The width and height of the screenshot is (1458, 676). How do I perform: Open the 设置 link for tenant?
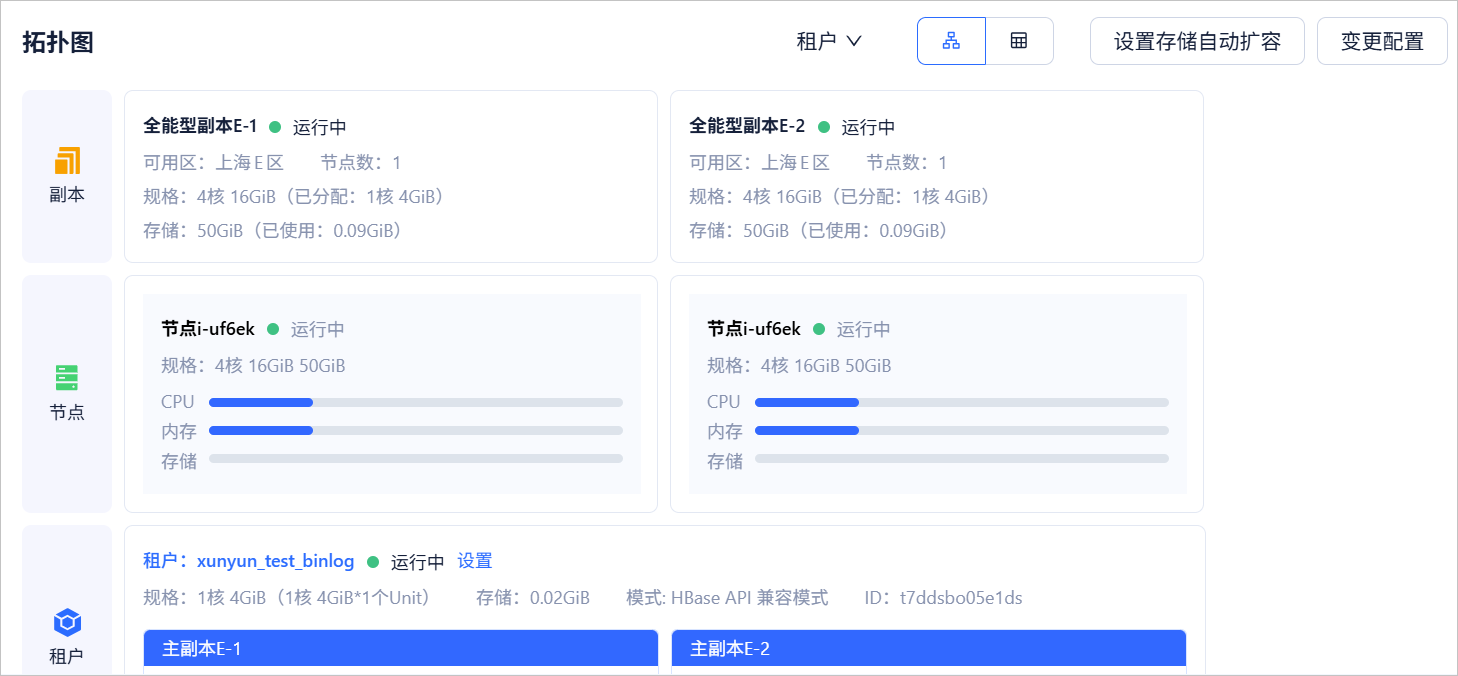[475, 561]
